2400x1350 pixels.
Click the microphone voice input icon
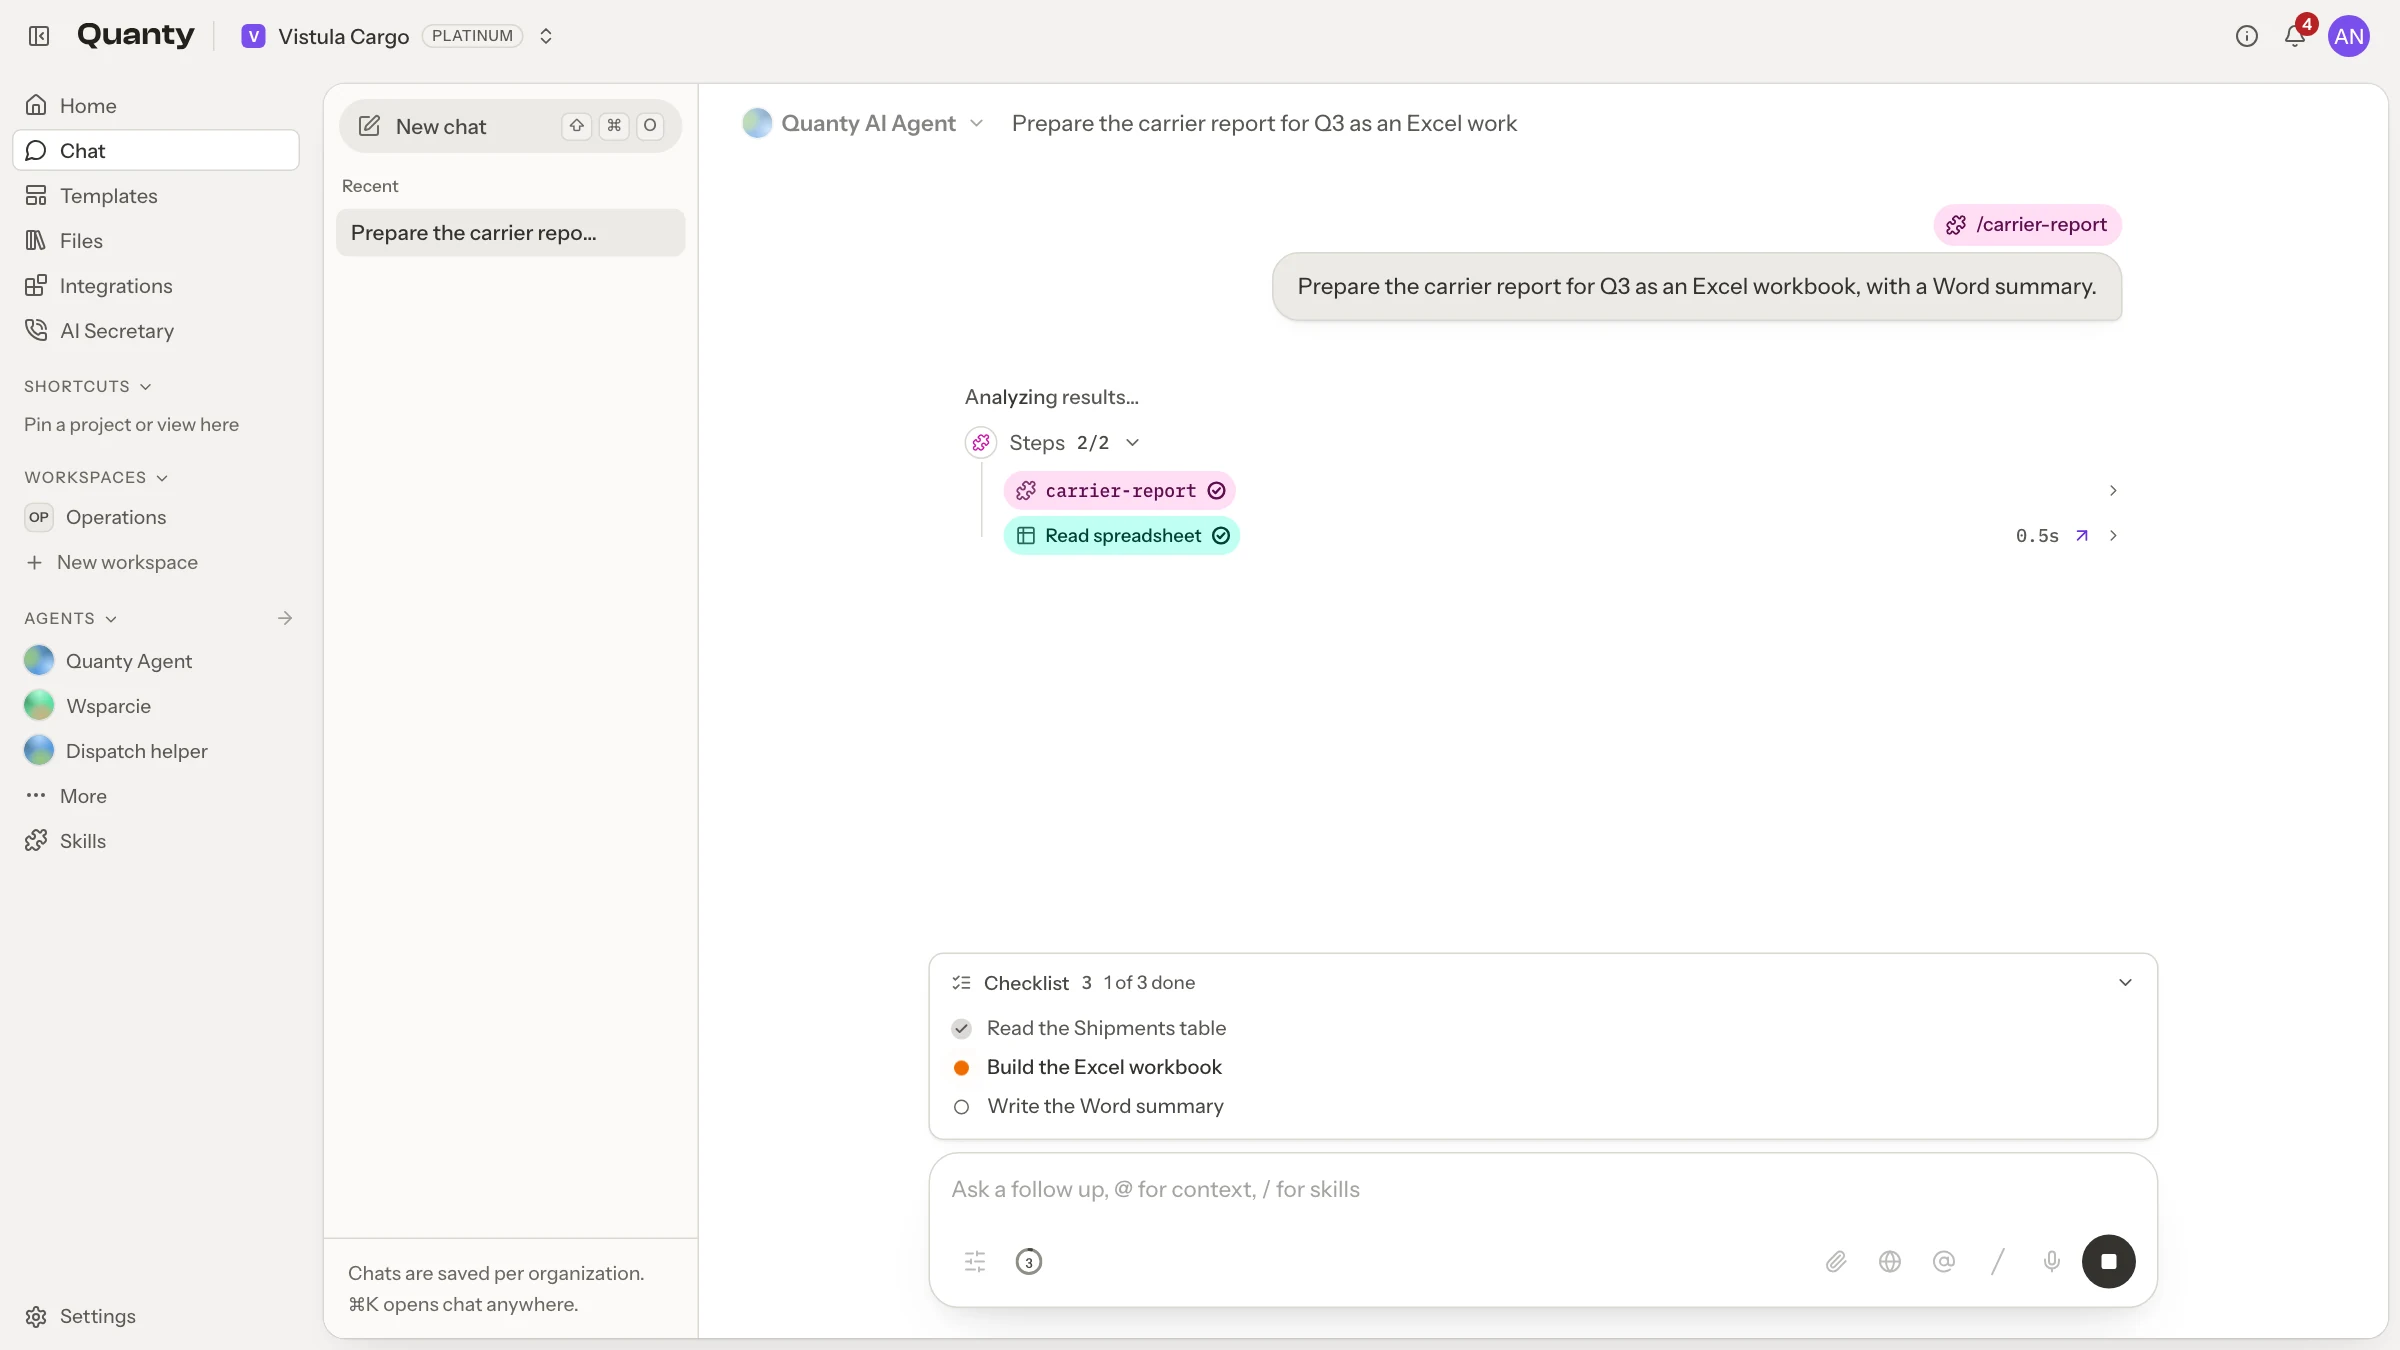(x=2051, y=1261)
